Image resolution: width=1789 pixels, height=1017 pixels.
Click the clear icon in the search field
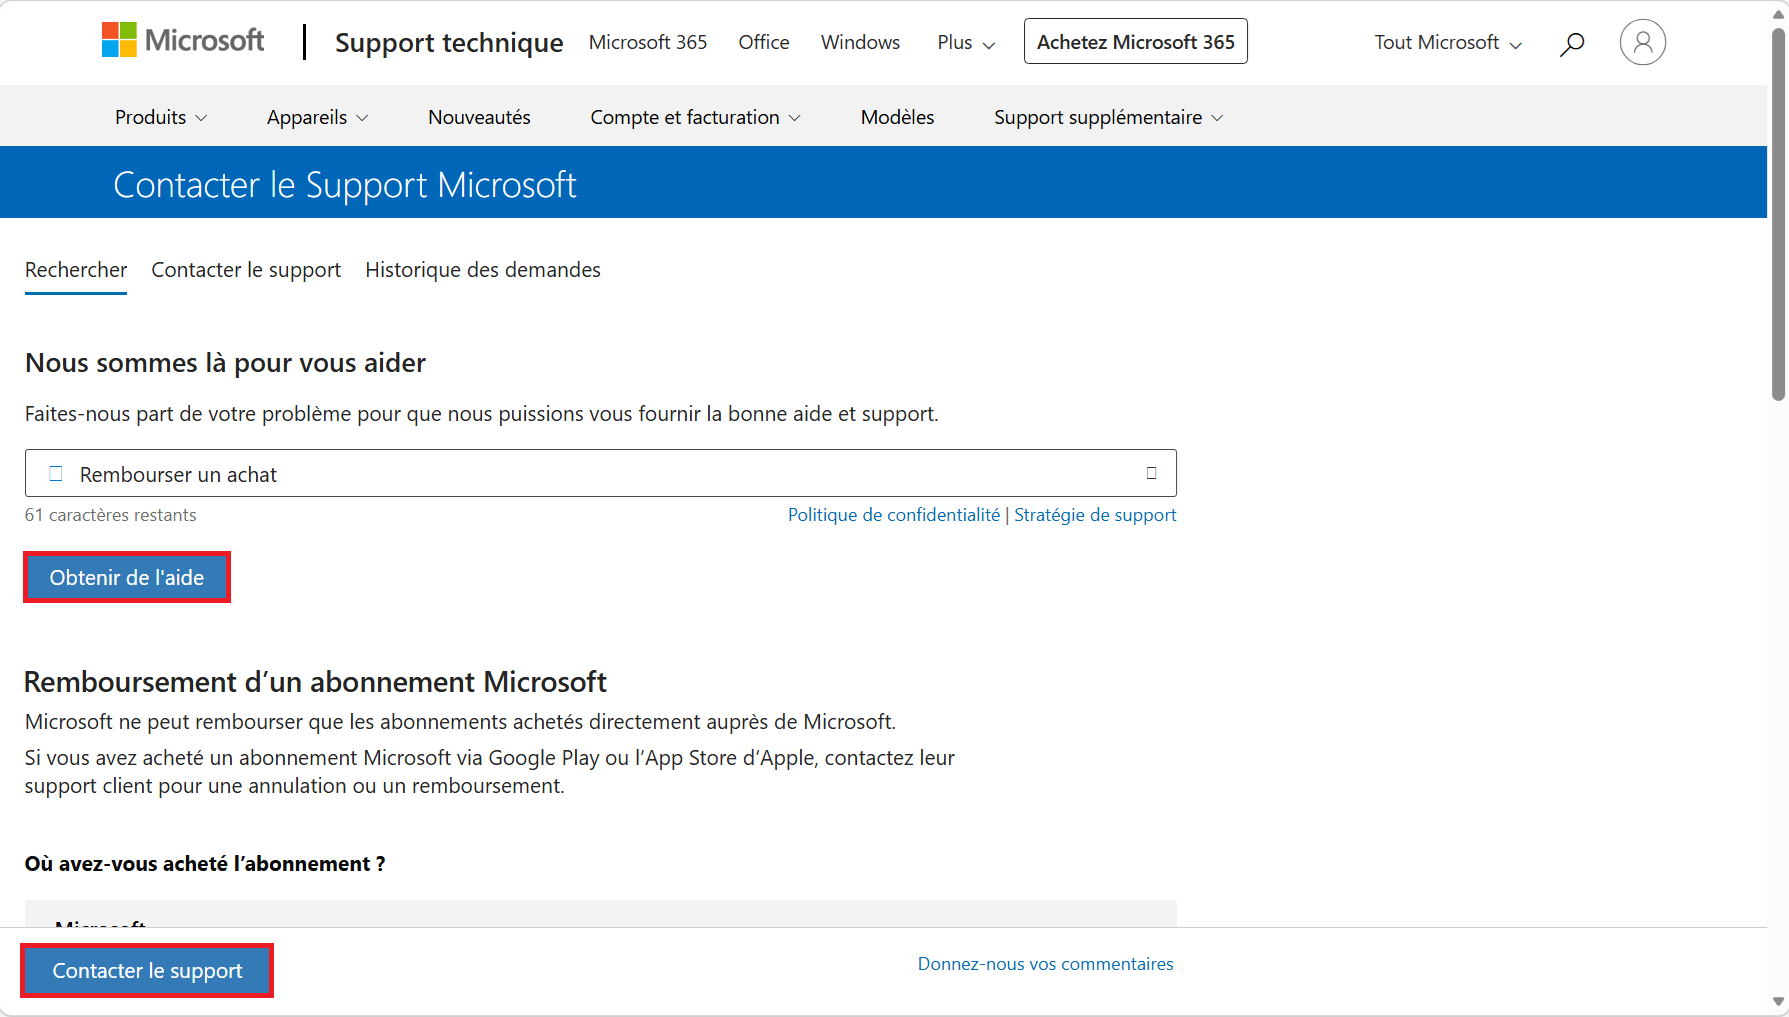(1152, 473)
